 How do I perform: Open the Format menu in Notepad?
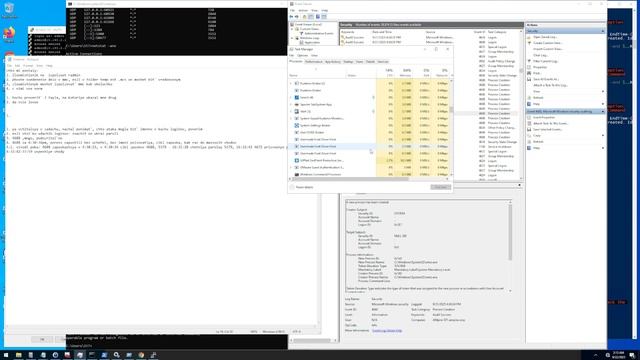[x=28, y=66]
